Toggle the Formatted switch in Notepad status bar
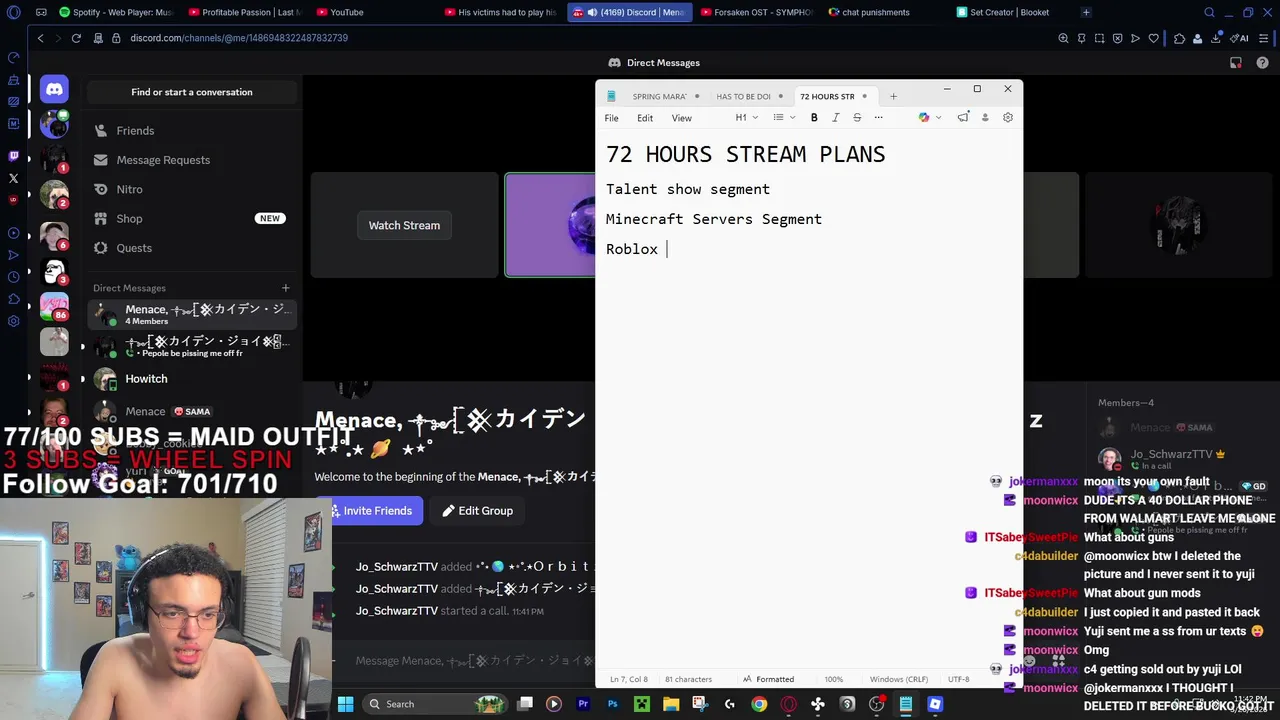The height and width of the screenshot is (720, 1280). 768,679
